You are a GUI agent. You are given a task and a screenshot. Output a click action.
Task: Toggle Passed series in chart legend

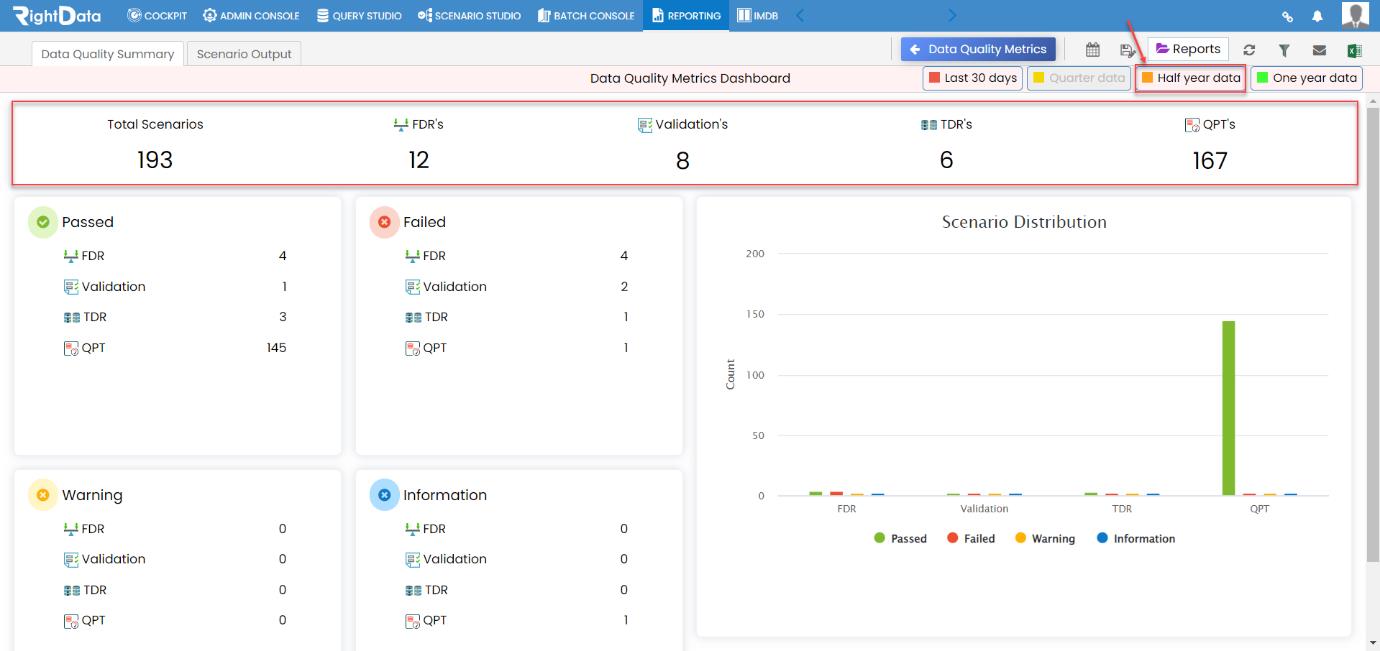(900, 539)
